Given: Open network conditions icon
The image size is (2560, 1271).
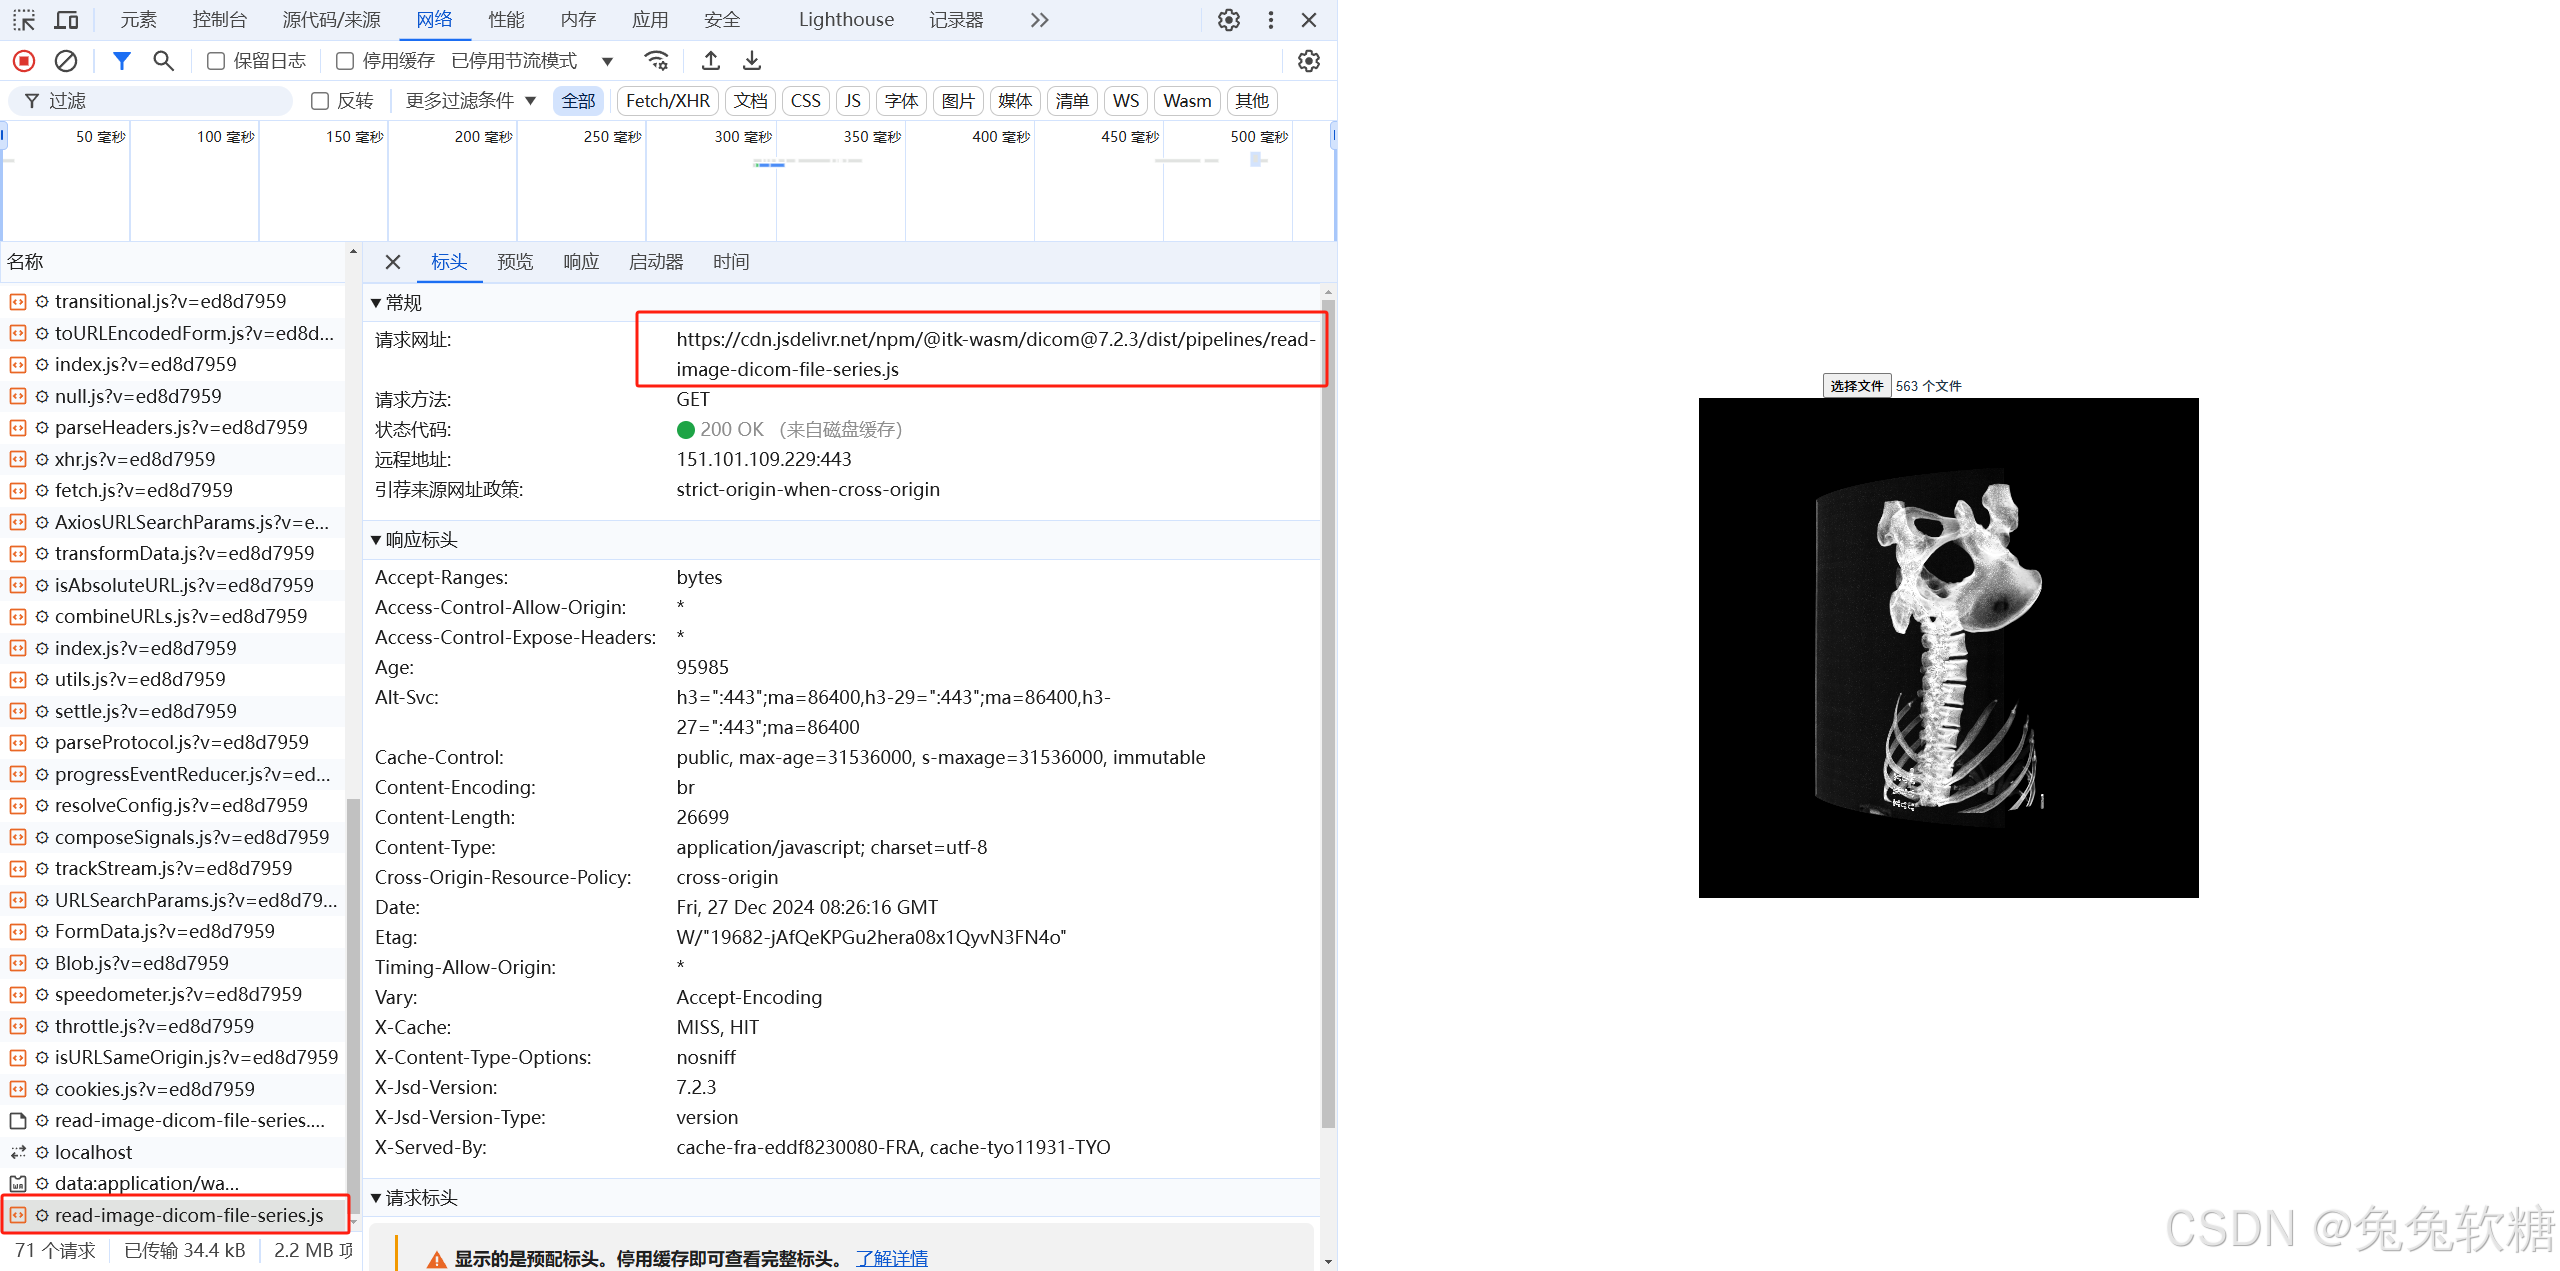Looking at the screenshot, I should click(657, 60).
